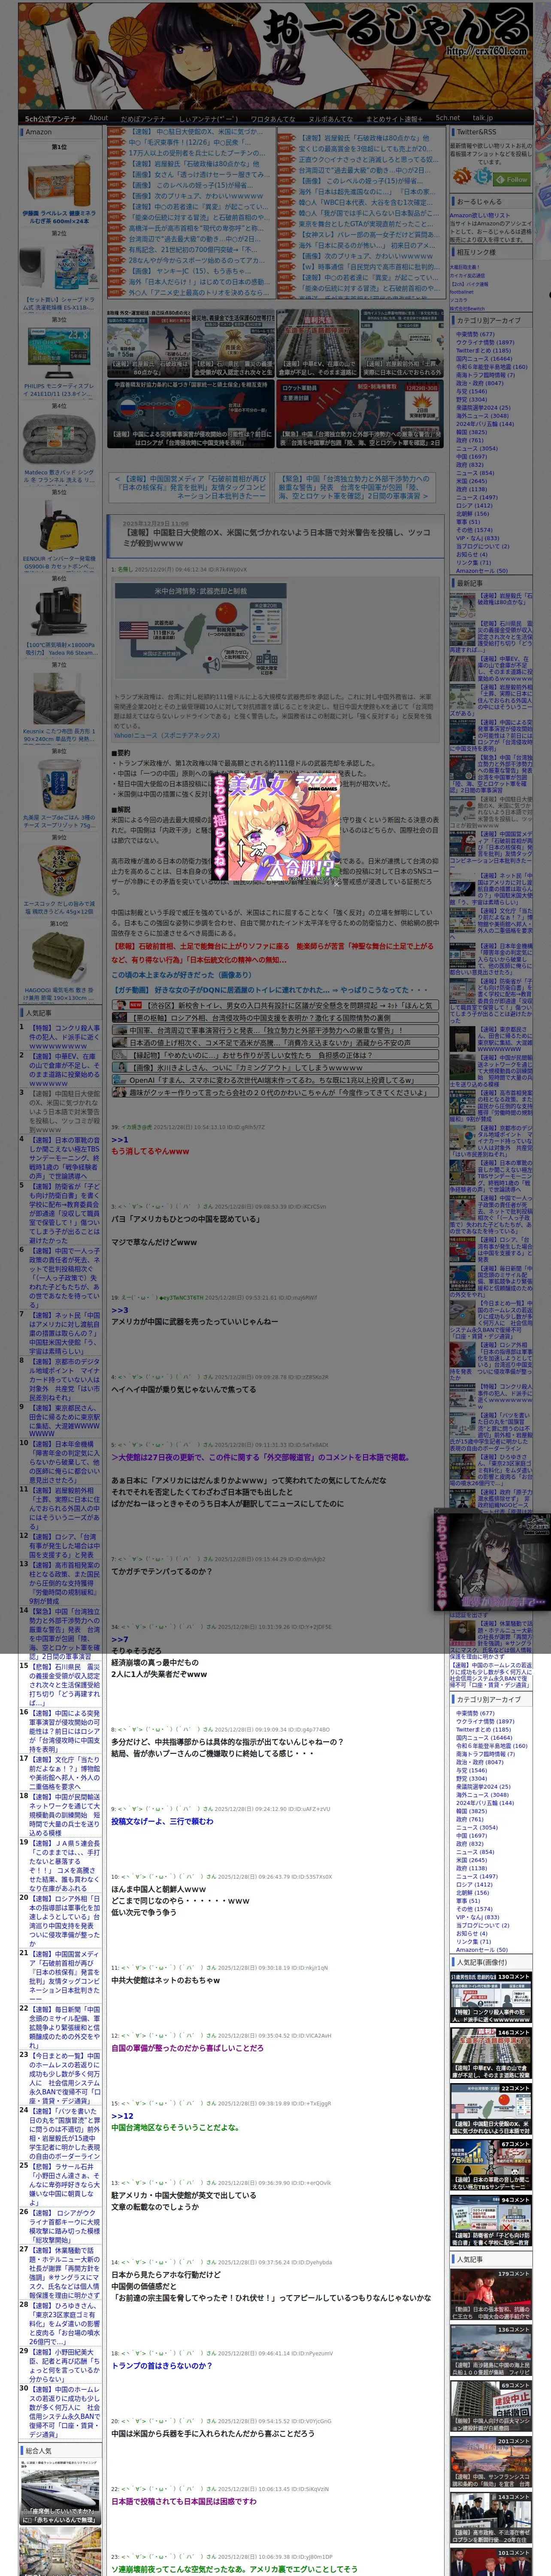This screenshot has width=551, height=2576.
Task: Click the green Follow button
Action: pyautogui.click(x=513, y=180)
